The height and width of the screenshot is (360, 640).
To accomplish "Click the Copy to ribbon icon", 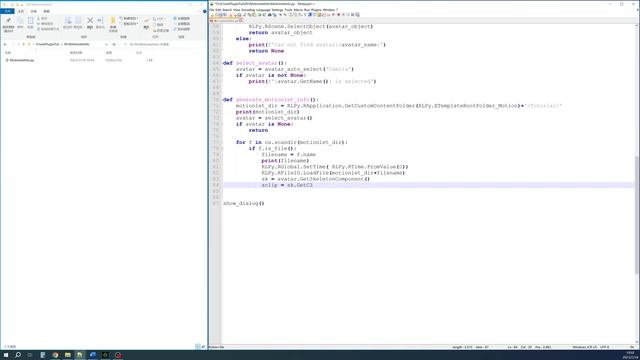I will pyautogui.click(x=78, y=23).
